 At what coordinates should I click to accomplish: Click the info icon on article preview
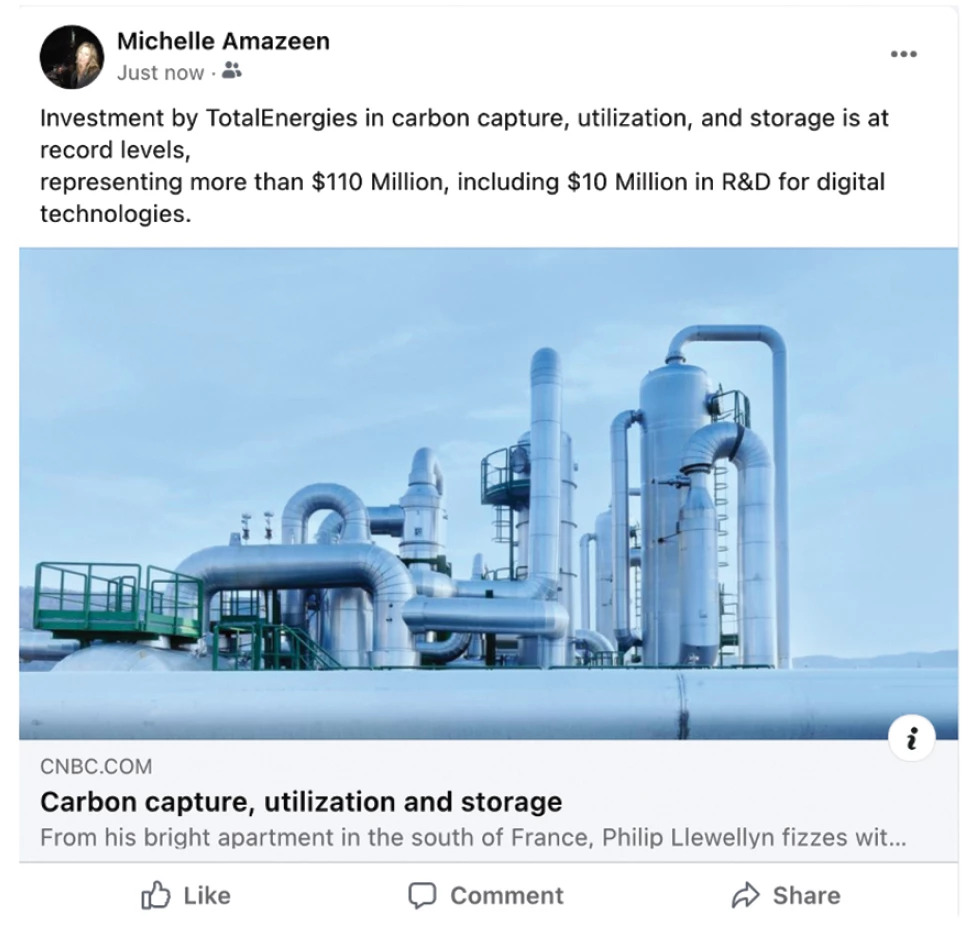point(911,740)
